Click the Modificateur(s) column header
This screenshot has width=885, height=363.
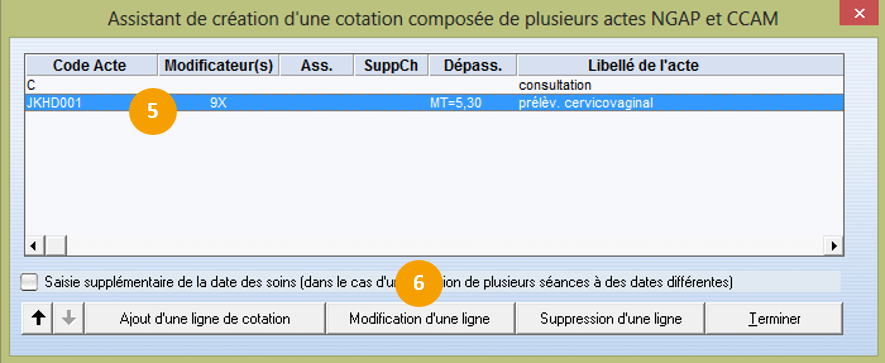click(x=219, y=65)
